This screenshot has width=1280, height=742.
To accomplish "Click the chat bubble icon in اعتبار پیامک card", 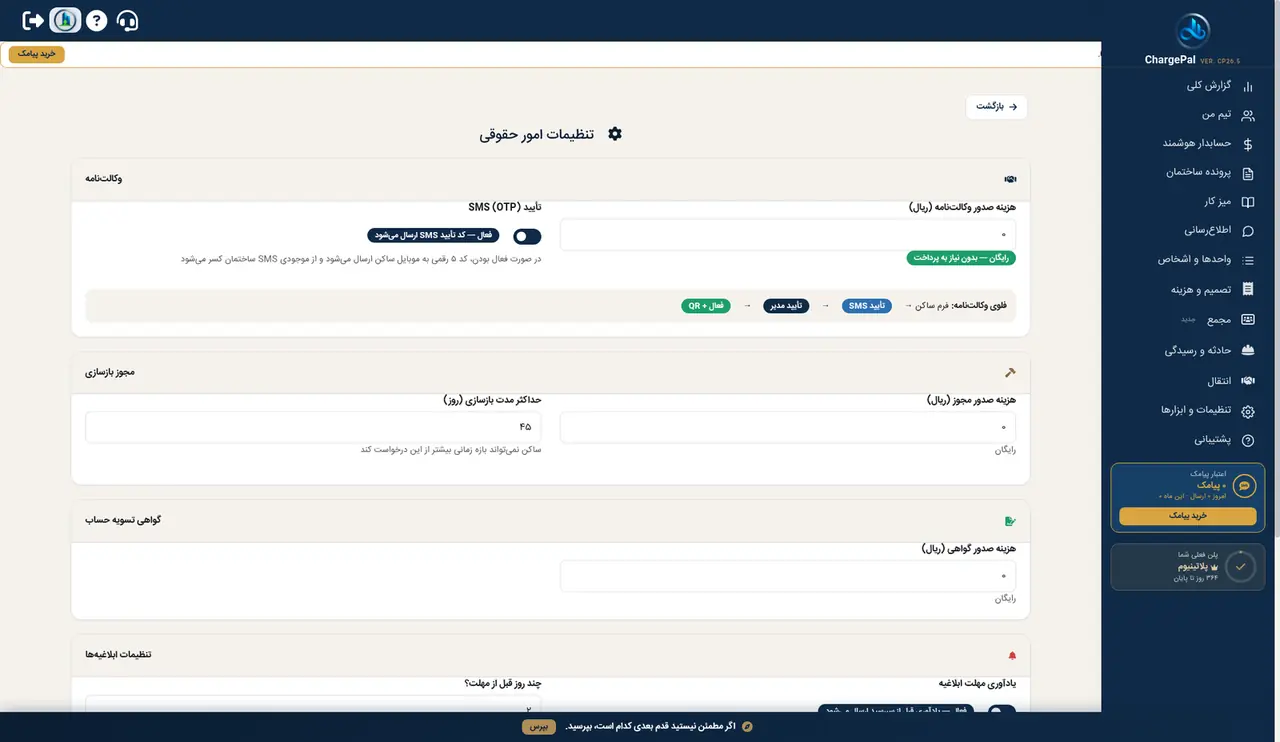I will (x=1245, y=485).
